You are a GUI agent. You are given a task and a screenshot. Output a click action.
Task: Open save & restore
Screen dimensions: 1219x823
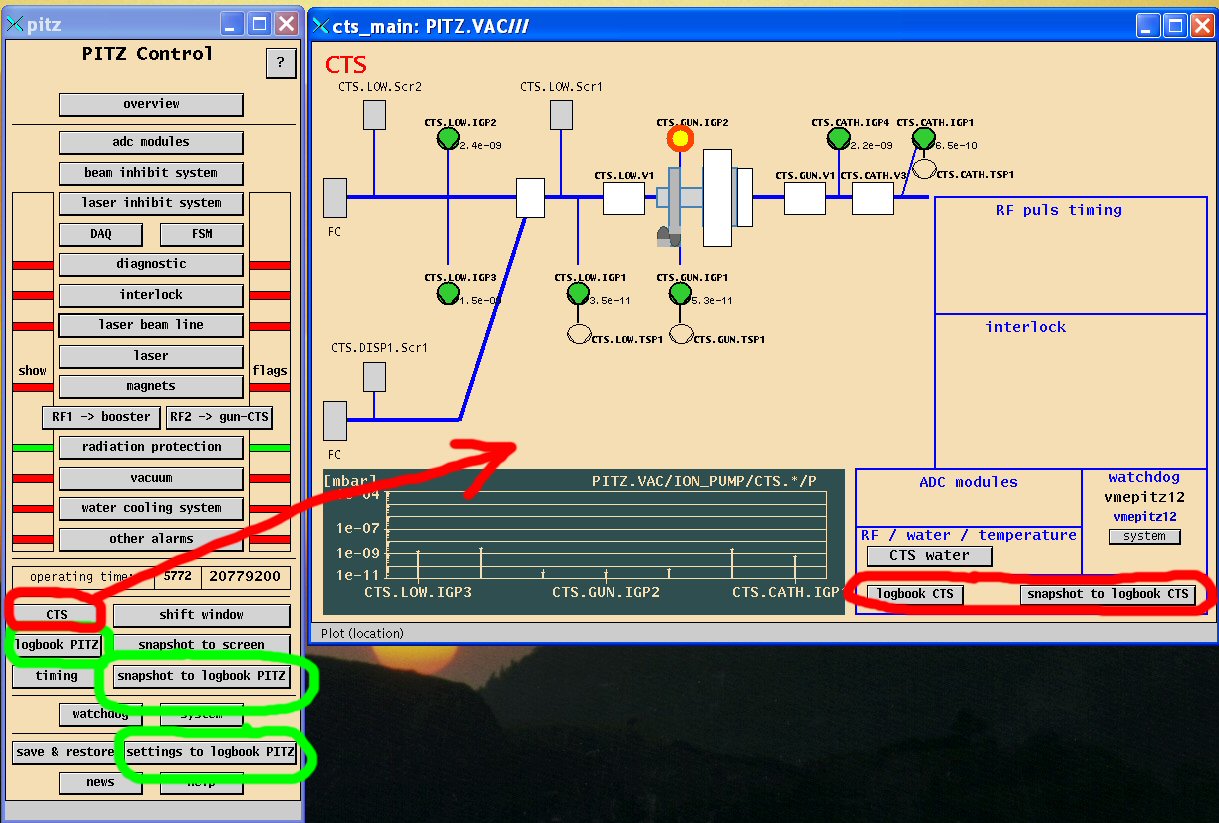(63, 752)
